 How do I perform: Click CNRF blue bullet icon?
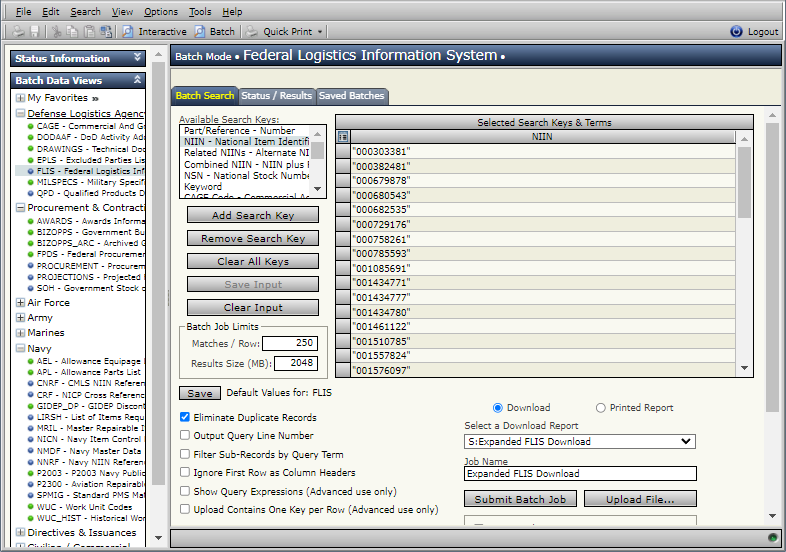[31, 383]
